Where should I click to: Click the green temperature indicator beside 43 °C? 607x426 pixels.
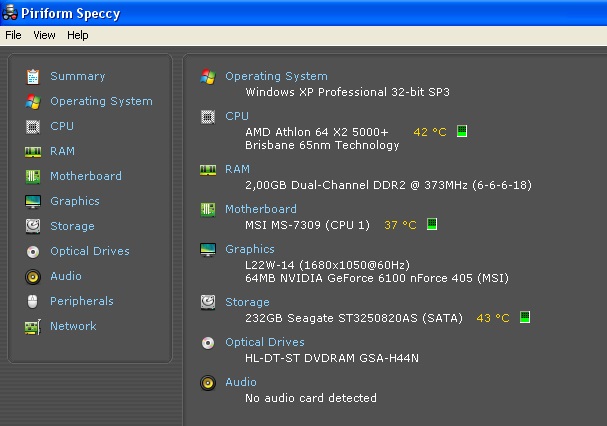[525, 317]
